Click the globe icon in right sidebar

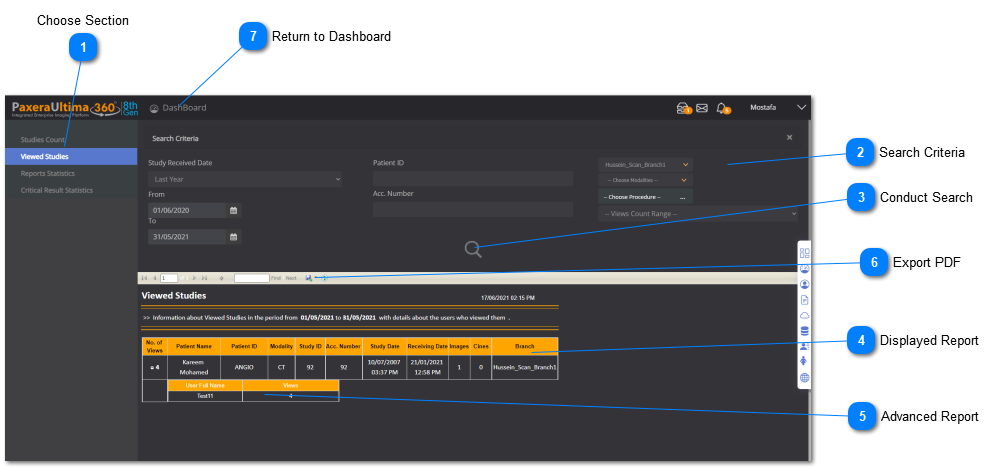(805, 378)
